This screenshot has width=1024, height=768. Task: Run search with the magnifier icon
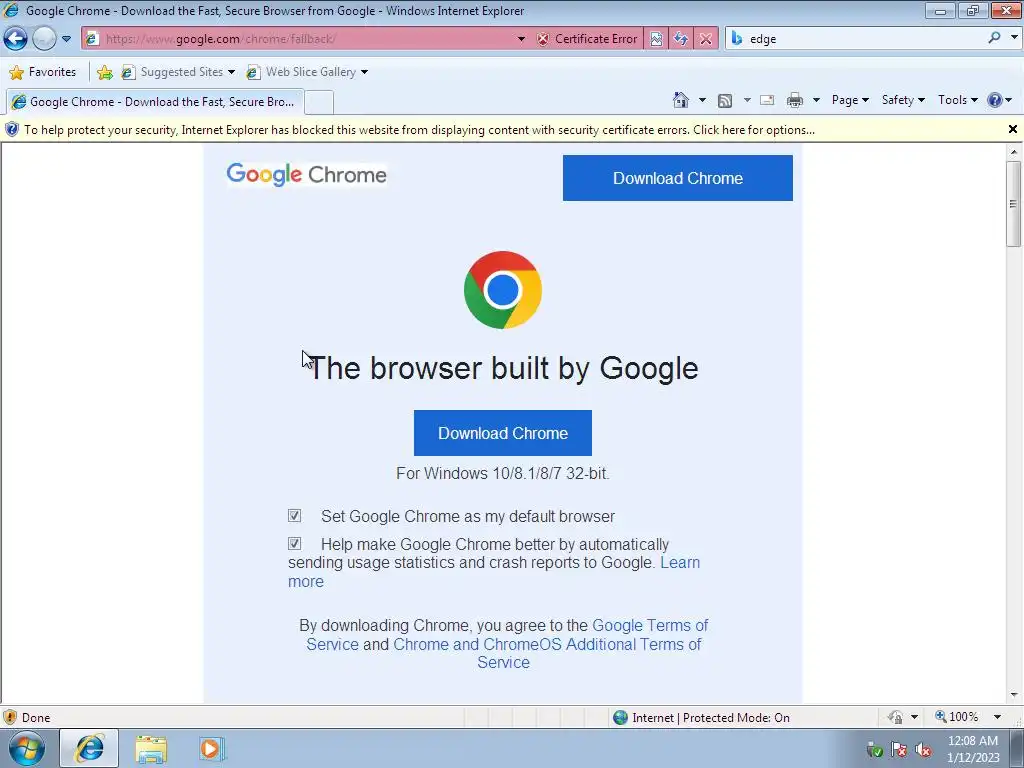[994, 38]
